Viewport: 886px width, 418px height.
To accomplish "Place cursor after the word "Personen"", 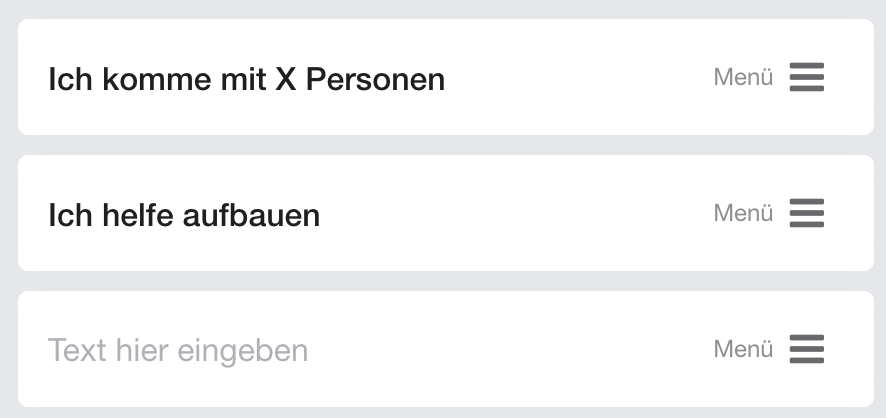I will (446, 78).
